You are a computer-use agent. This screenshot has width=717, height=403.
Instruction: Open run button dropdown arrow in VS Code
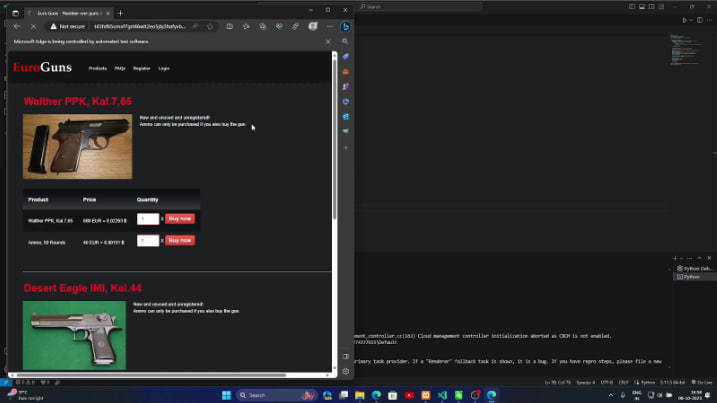(x=691, y=20)
